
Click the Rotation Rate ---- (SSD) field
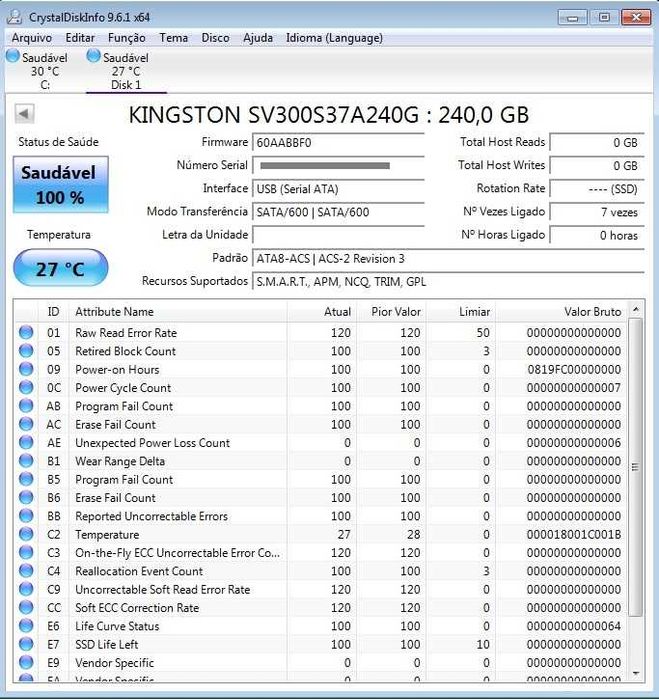[x=597, y=189]
